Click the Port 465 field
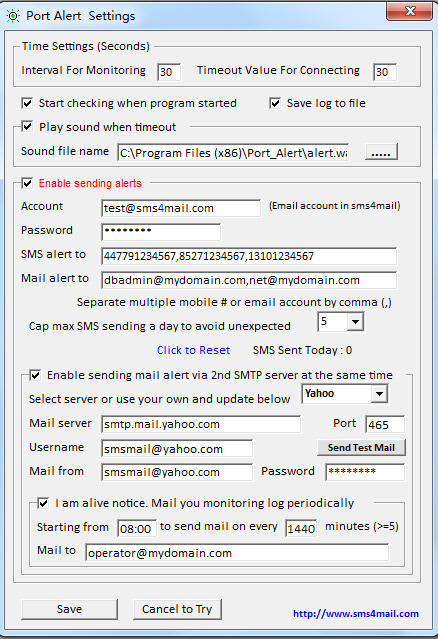 385,424
